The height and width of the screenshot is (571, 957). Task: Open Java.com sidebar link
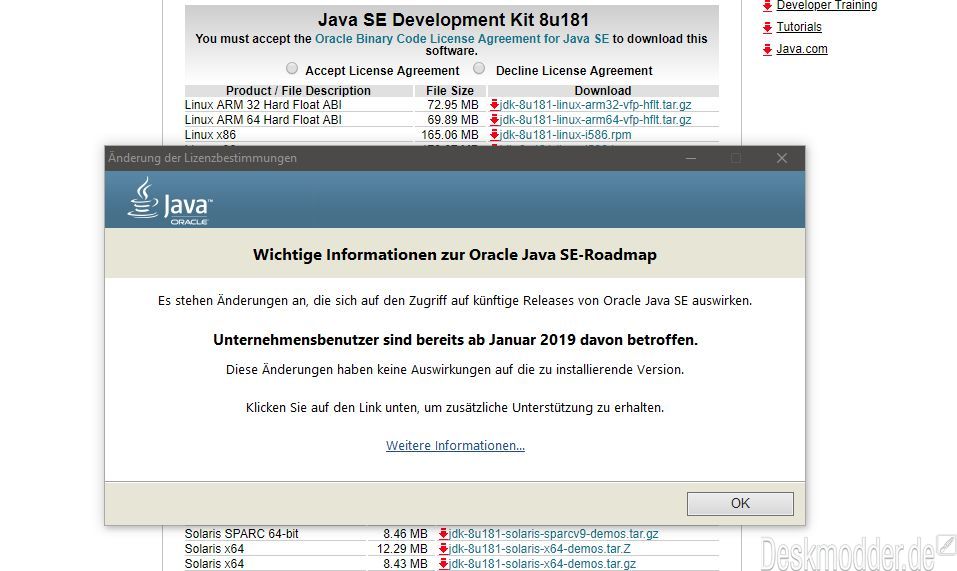[802, 49]
